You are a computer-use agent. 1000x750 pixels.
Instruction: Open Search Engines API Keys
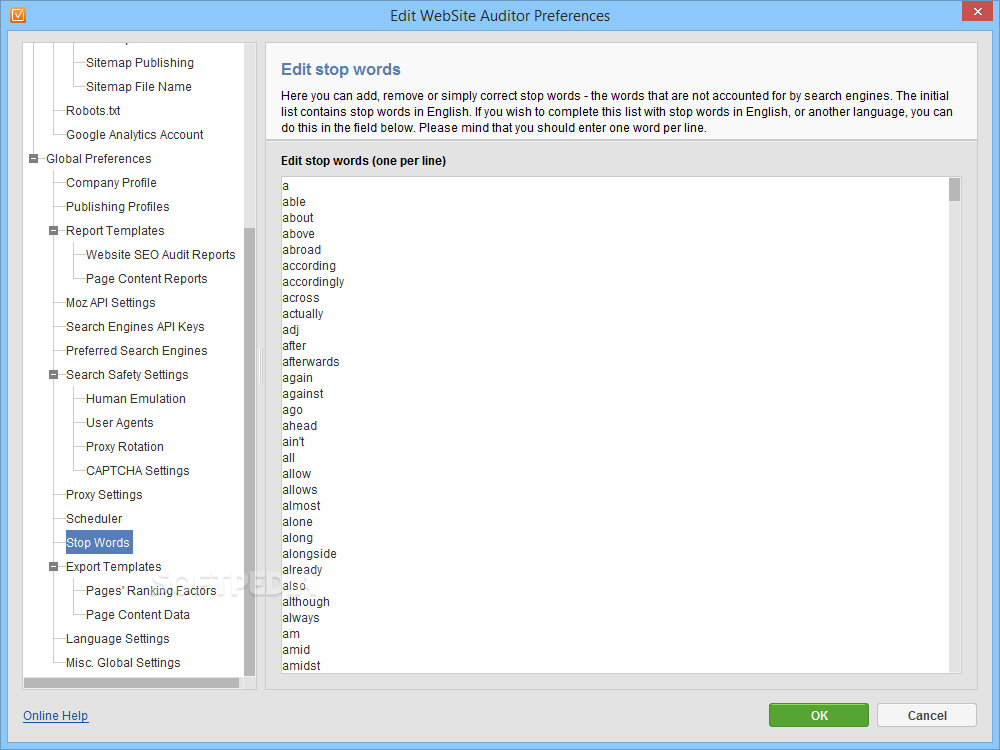(x=135, y=327)
